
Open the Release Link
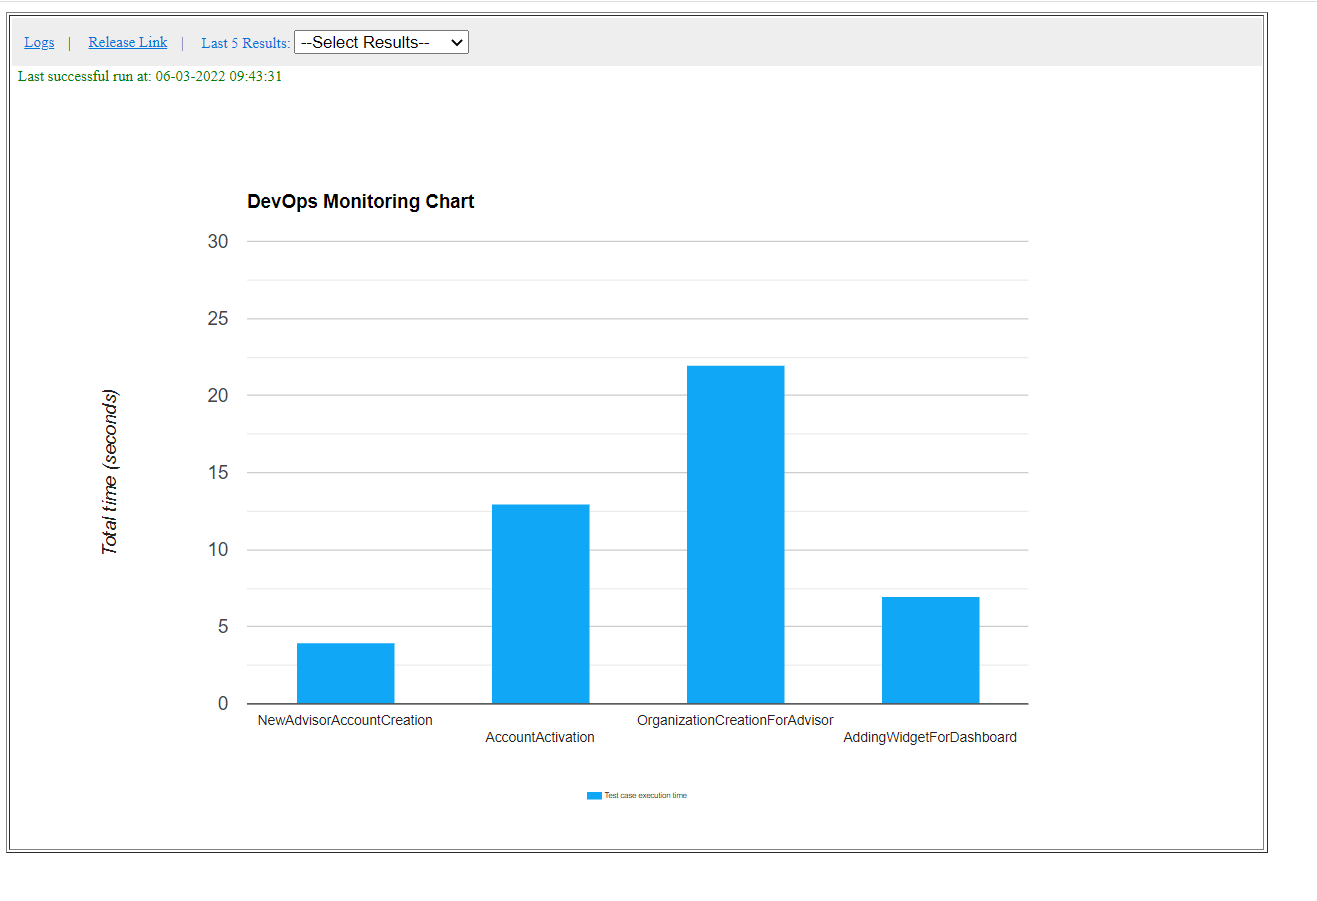click(128, 42)
